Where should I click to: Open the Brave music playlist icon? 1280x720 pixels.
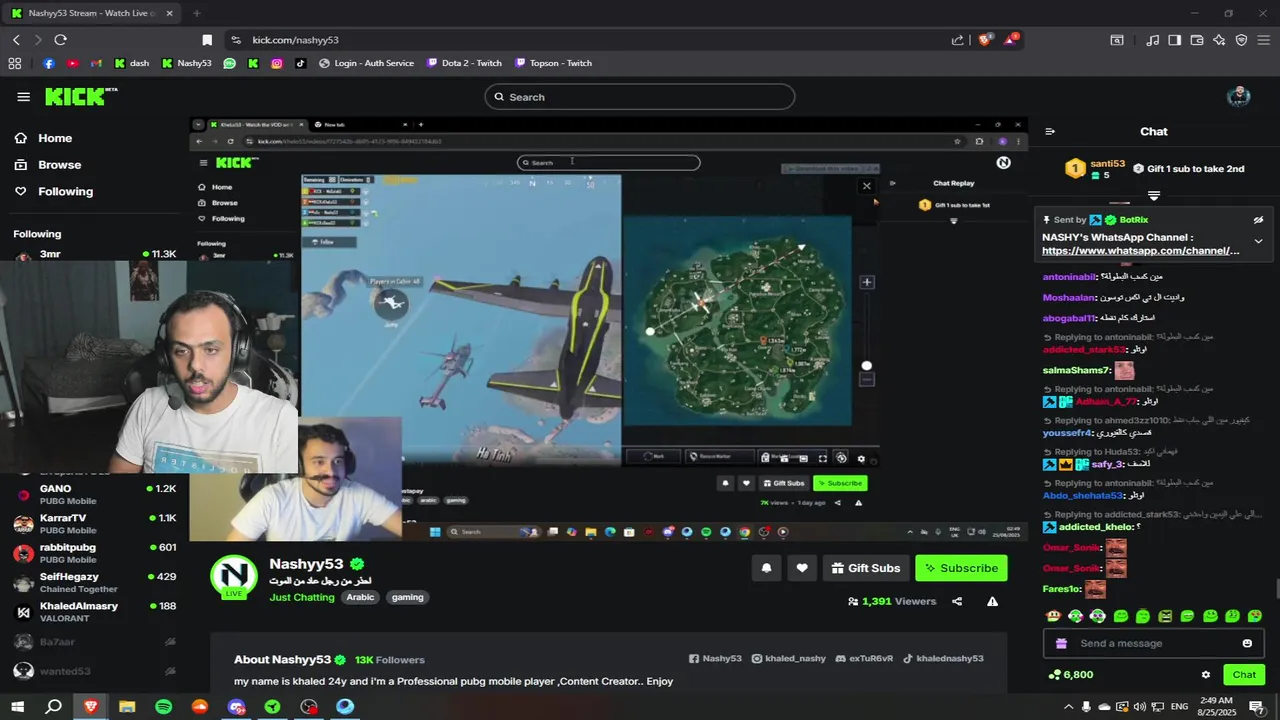click(x=1153, y=40)
